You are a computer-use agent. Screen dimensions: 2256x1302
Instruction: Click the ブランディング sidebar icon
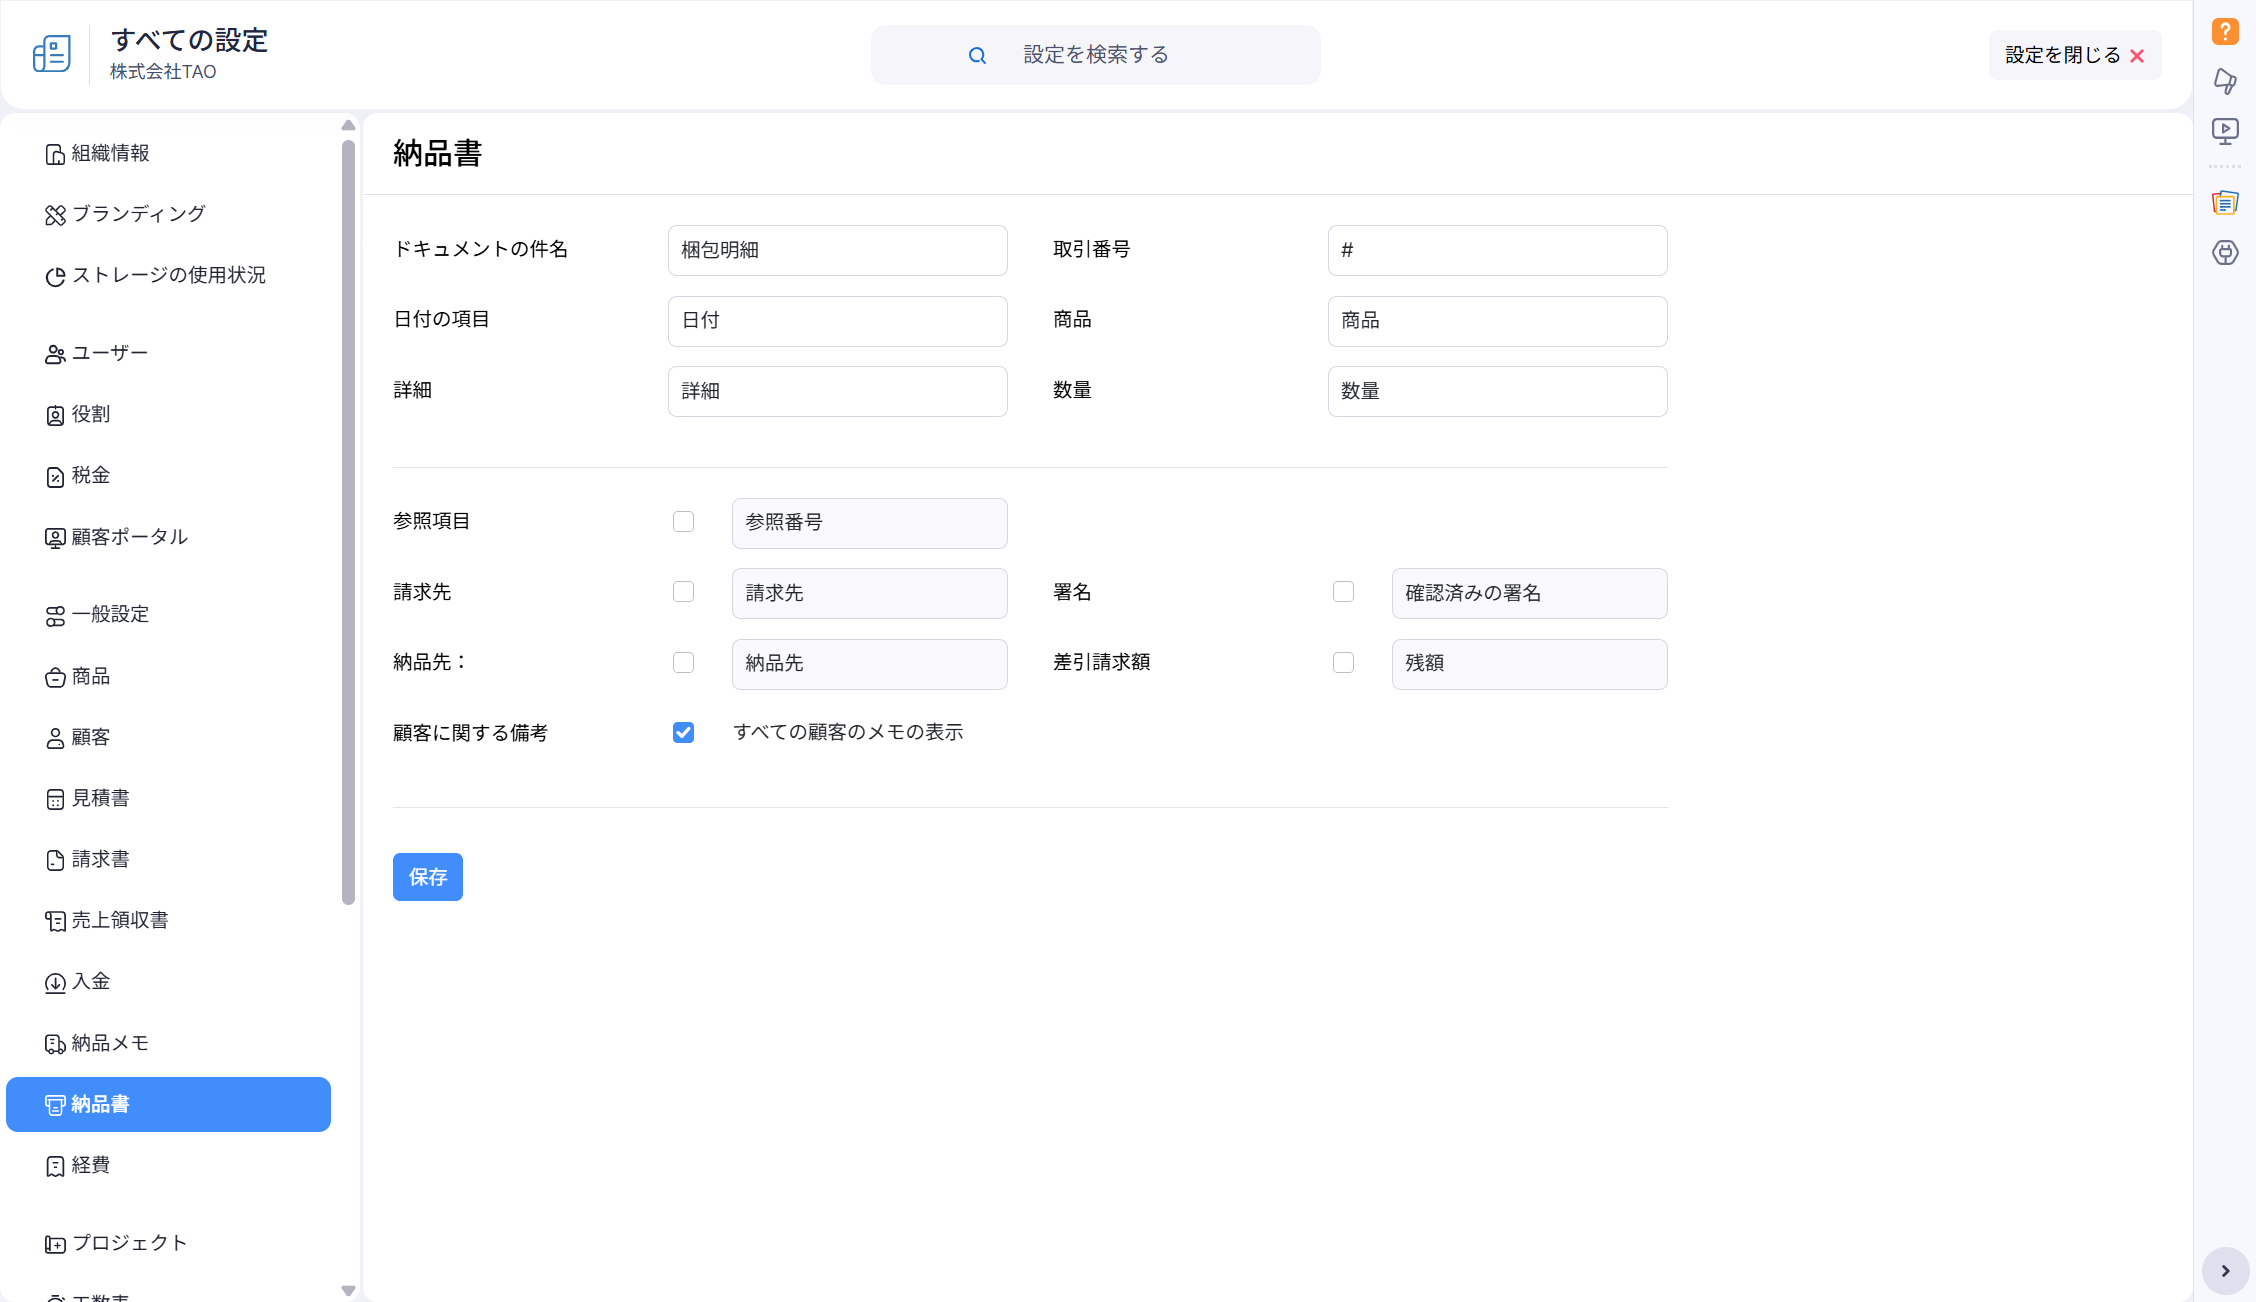55,215
